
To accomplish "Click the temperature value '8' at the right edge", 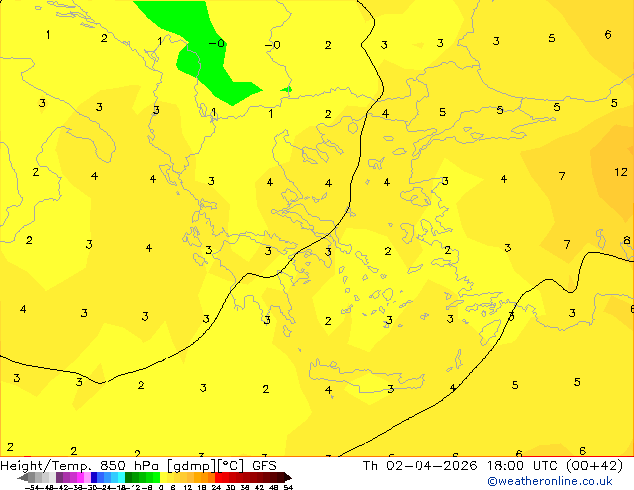I will point(627,240).
